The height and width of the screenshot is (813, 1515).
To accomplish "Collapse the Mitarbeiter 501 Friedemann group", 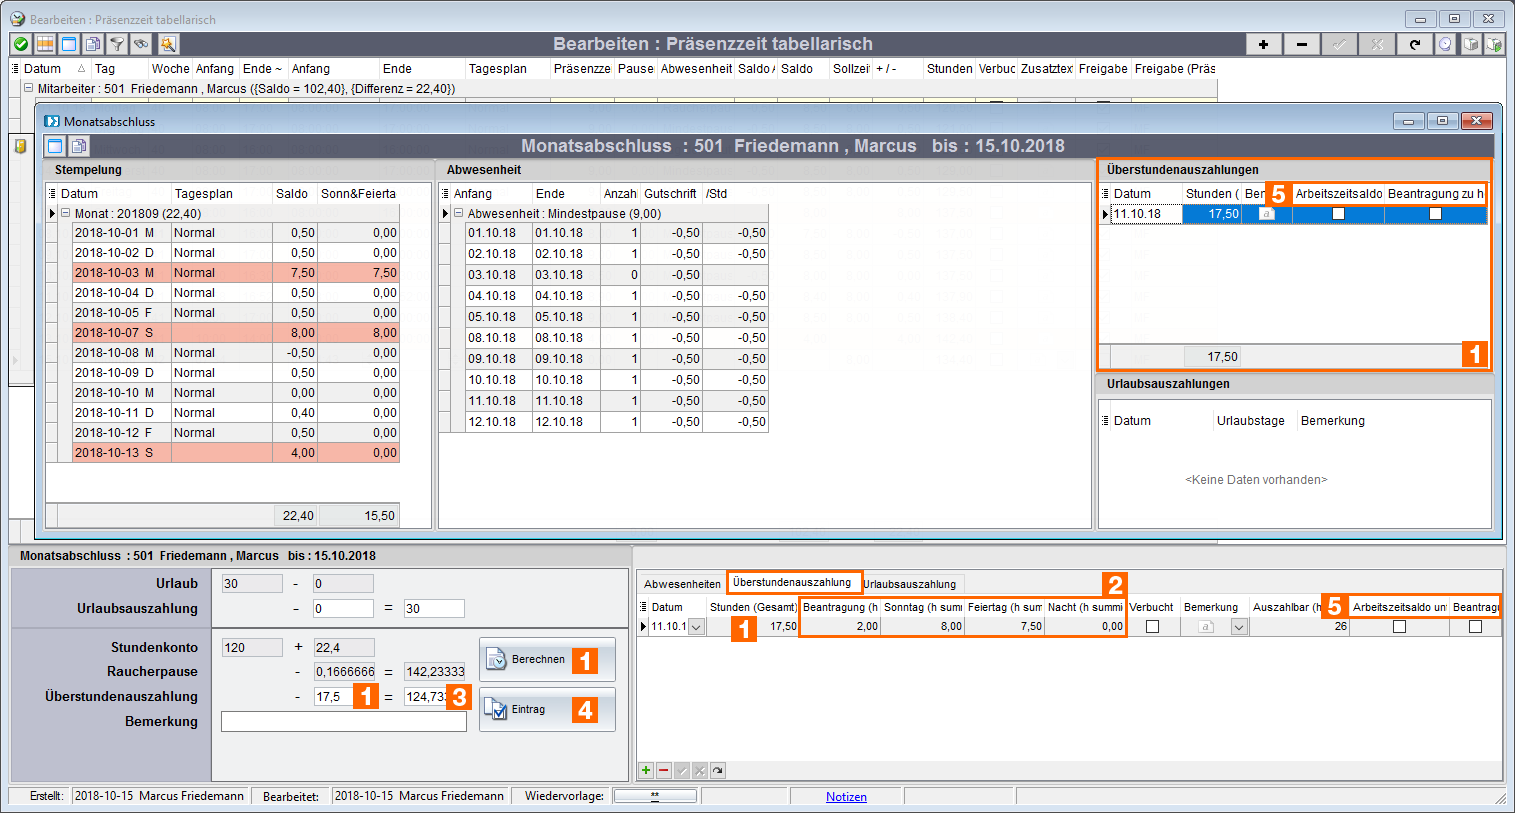I will [x=29, y=89].
